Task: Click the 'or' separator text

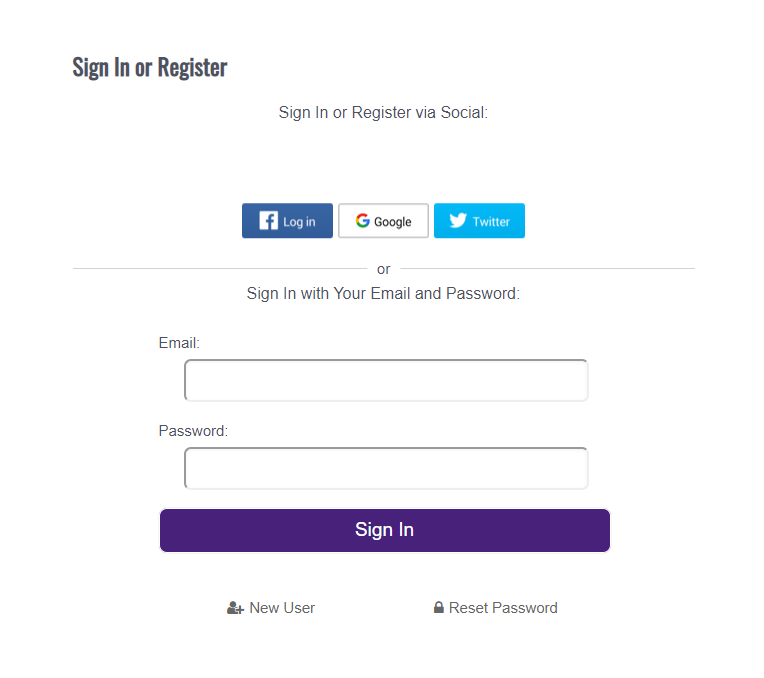Action: click(383, 269)
